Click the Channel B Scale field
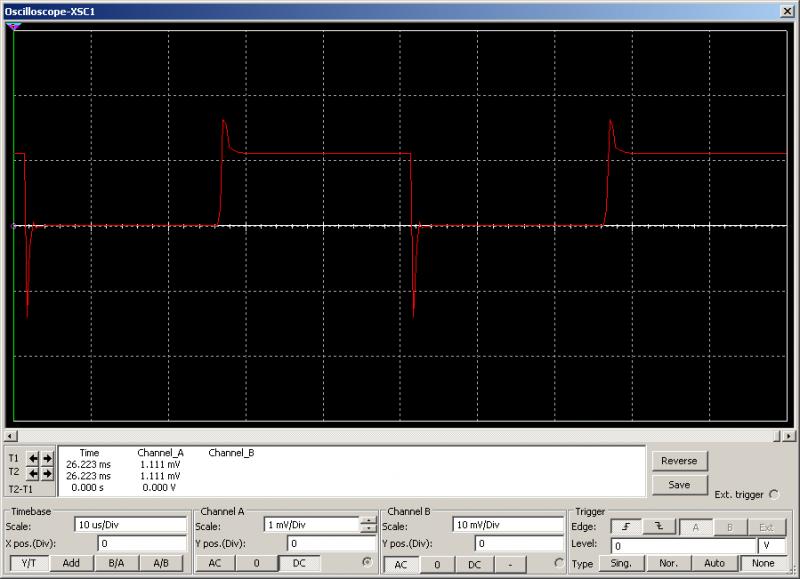800x579 pixels. [508, 525]
